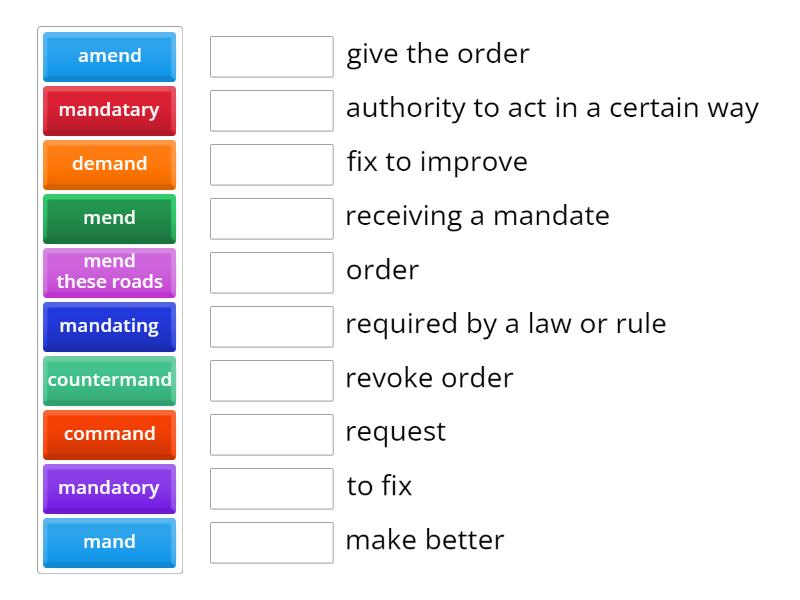Select the 'command' word tile
This screenshot has width=800, height=600.
[x=109, y=434]
